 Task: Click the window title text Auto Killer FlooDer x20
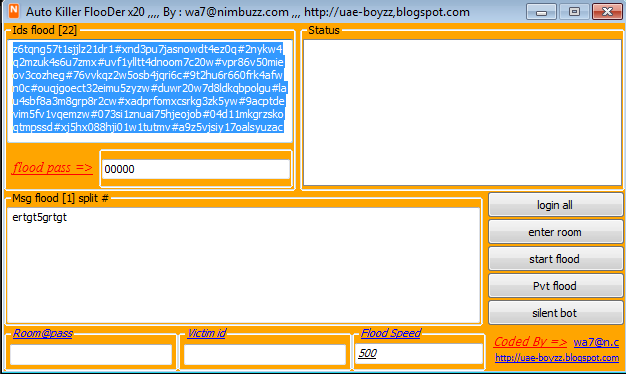coord(85,12)
